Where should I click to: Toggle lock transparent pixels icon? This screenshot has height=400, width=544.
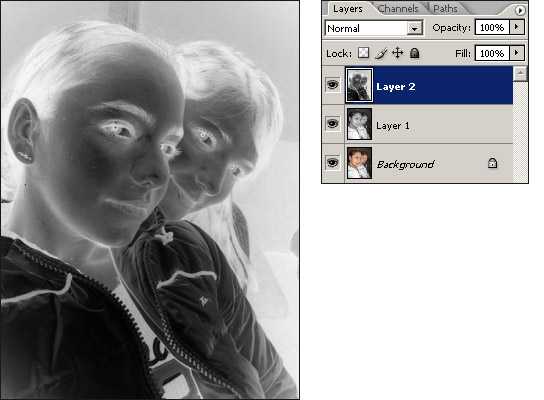[x=363, y=53]
